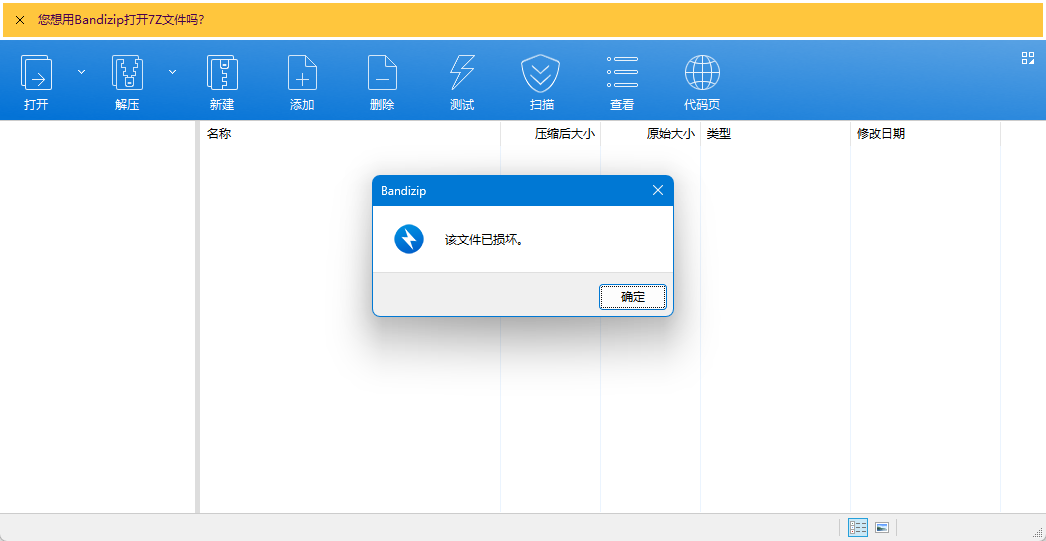Click the 该文件已损坏 message text
The image size is (1046, 541).
pyautogui.click(x=484, y=239)
